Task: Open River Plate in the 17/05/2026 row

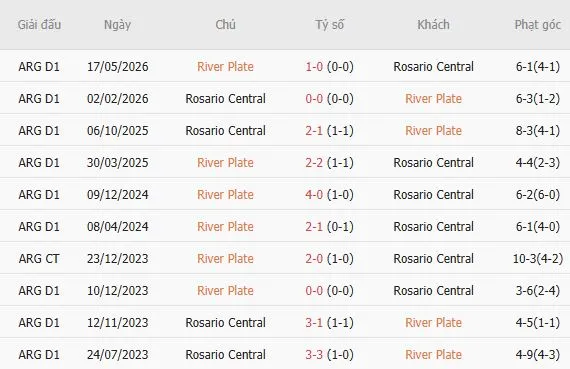Action: pyautogui.click(x=225, y=67)
